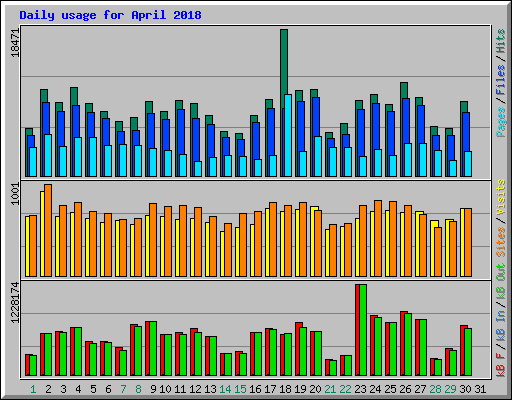Image resolution: width=512 pixels, height=400 pixels.
Task: Click the cyan pages bar for day 29
Action: click(453, 168)
